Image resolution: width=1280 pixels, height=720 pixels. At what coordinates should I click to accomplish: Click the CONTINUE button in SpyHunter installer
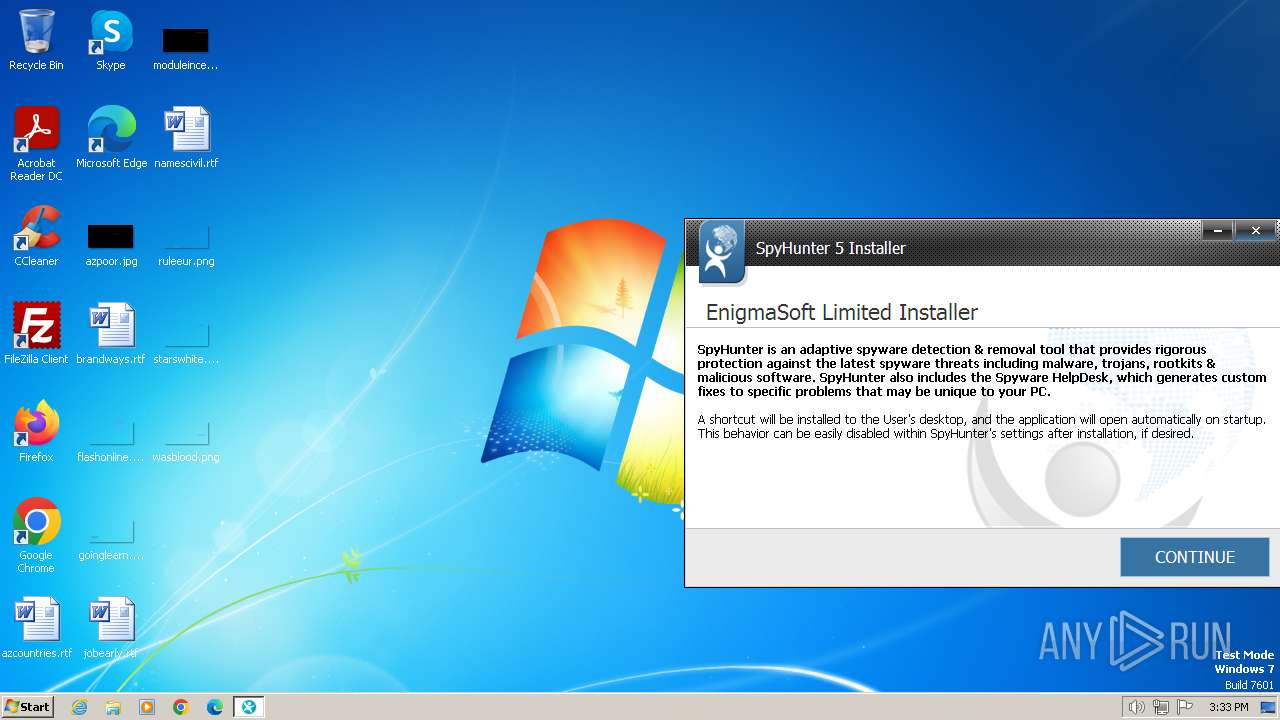1194,557
